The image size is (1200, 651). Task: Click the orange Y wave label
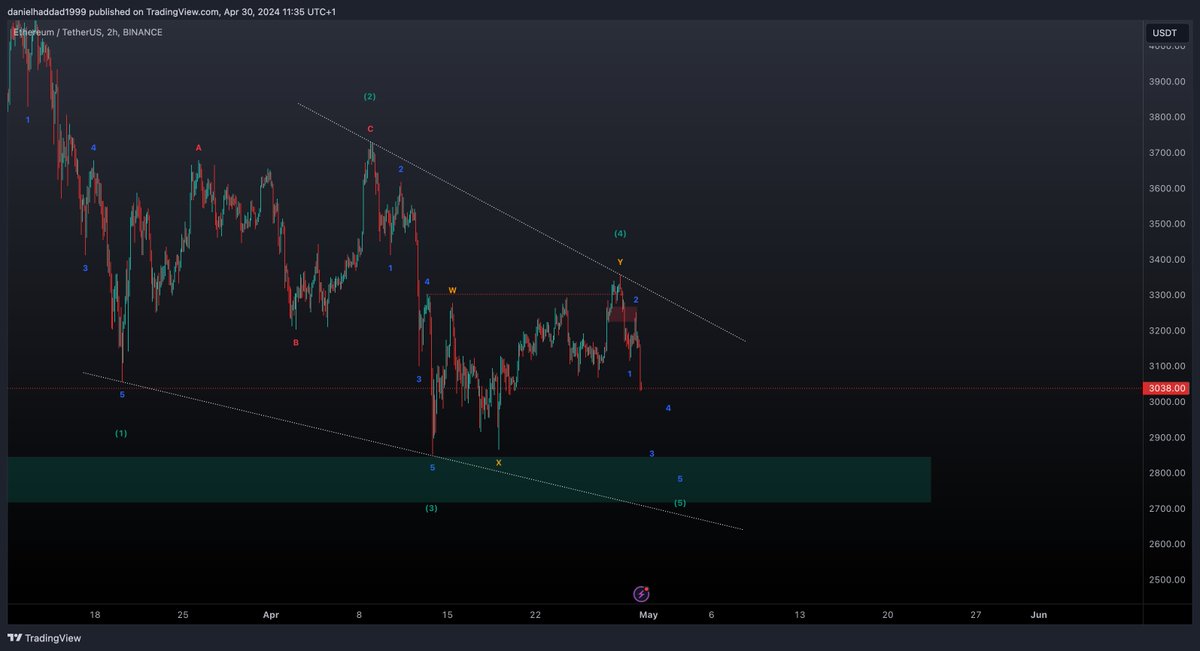tap(620, 262)
